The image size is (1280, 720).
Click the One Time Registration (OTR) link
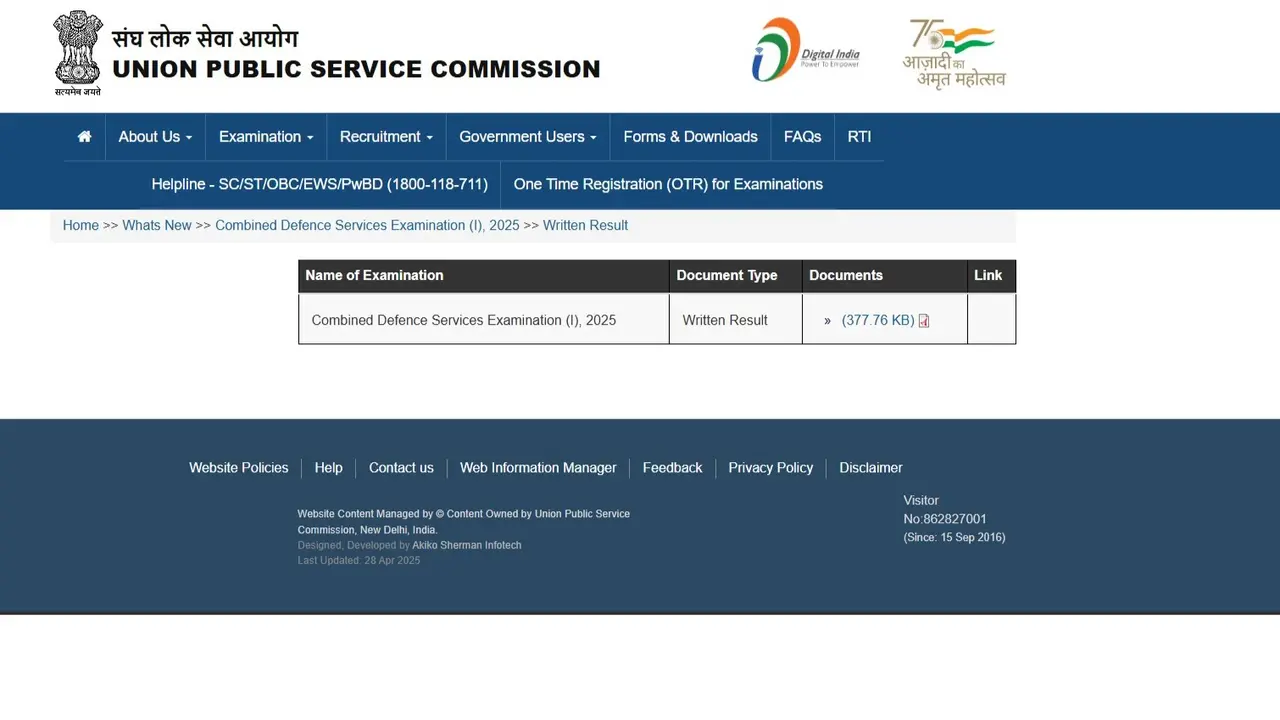(x=667, y=184)
